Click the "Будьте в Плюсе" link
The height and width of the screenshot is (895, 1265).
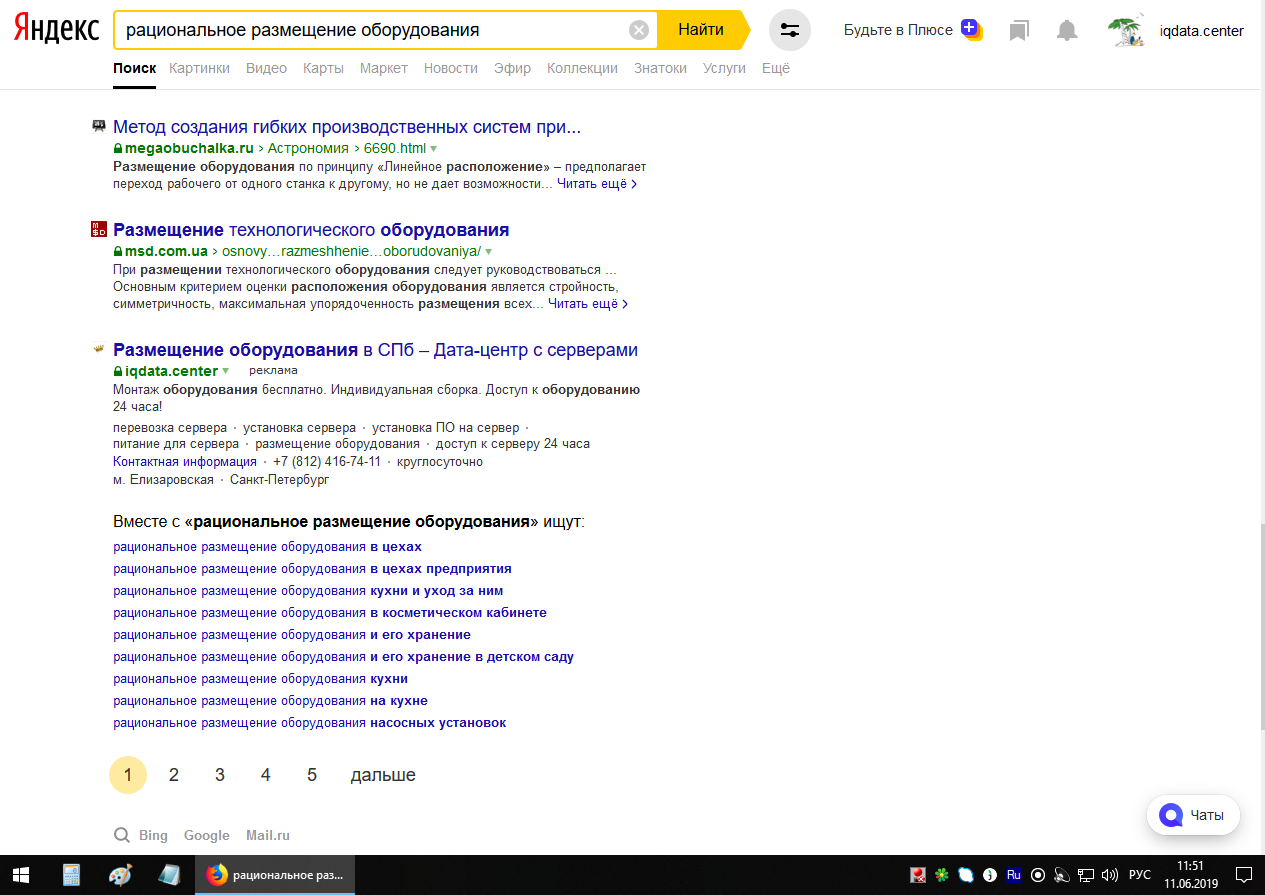point(899,30)
